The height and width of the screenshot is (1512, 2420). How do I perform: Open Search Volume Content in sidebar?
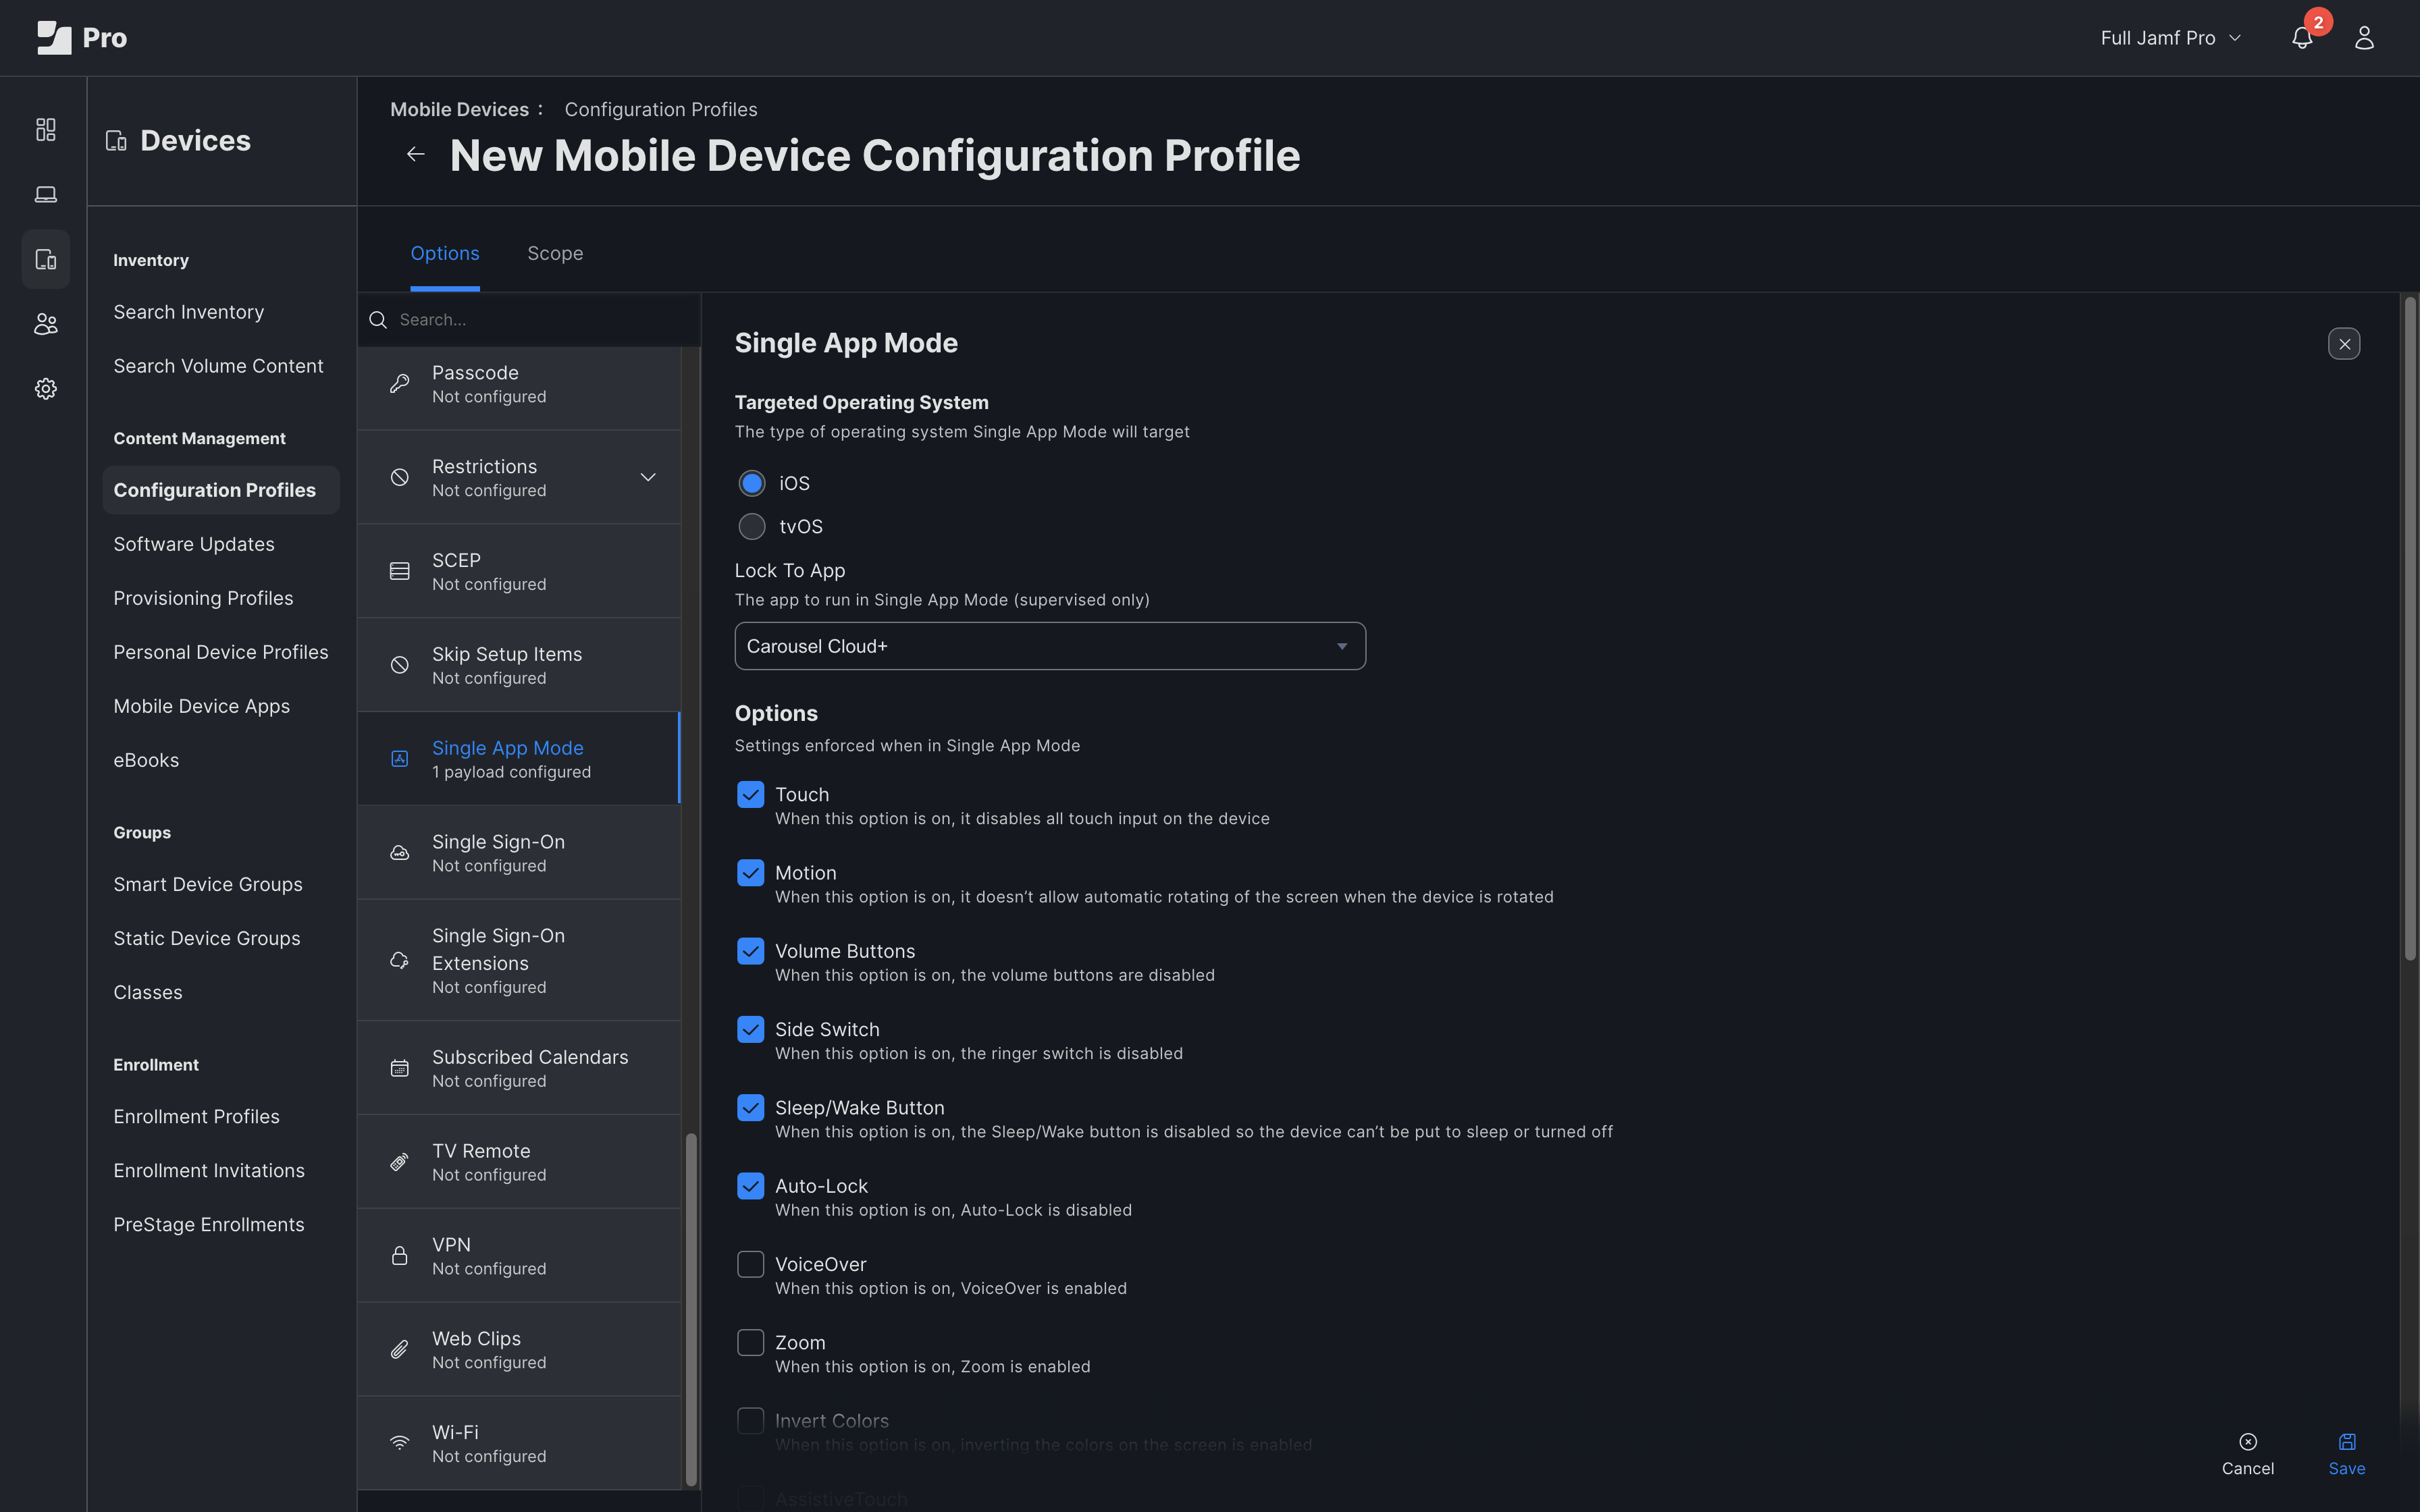[x=218, y=366]
